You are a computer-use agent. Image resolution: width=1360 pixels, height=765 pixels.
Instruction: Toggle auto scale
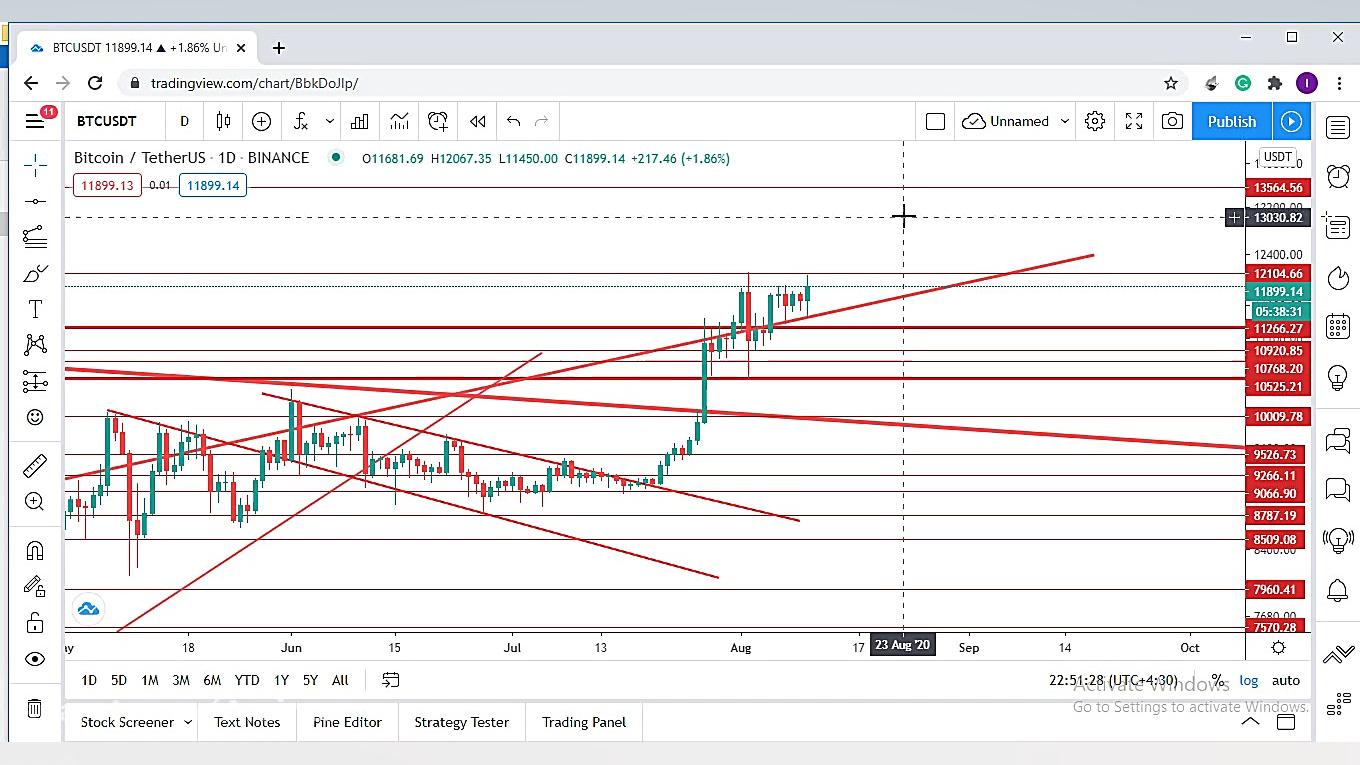pos(1286,680)
